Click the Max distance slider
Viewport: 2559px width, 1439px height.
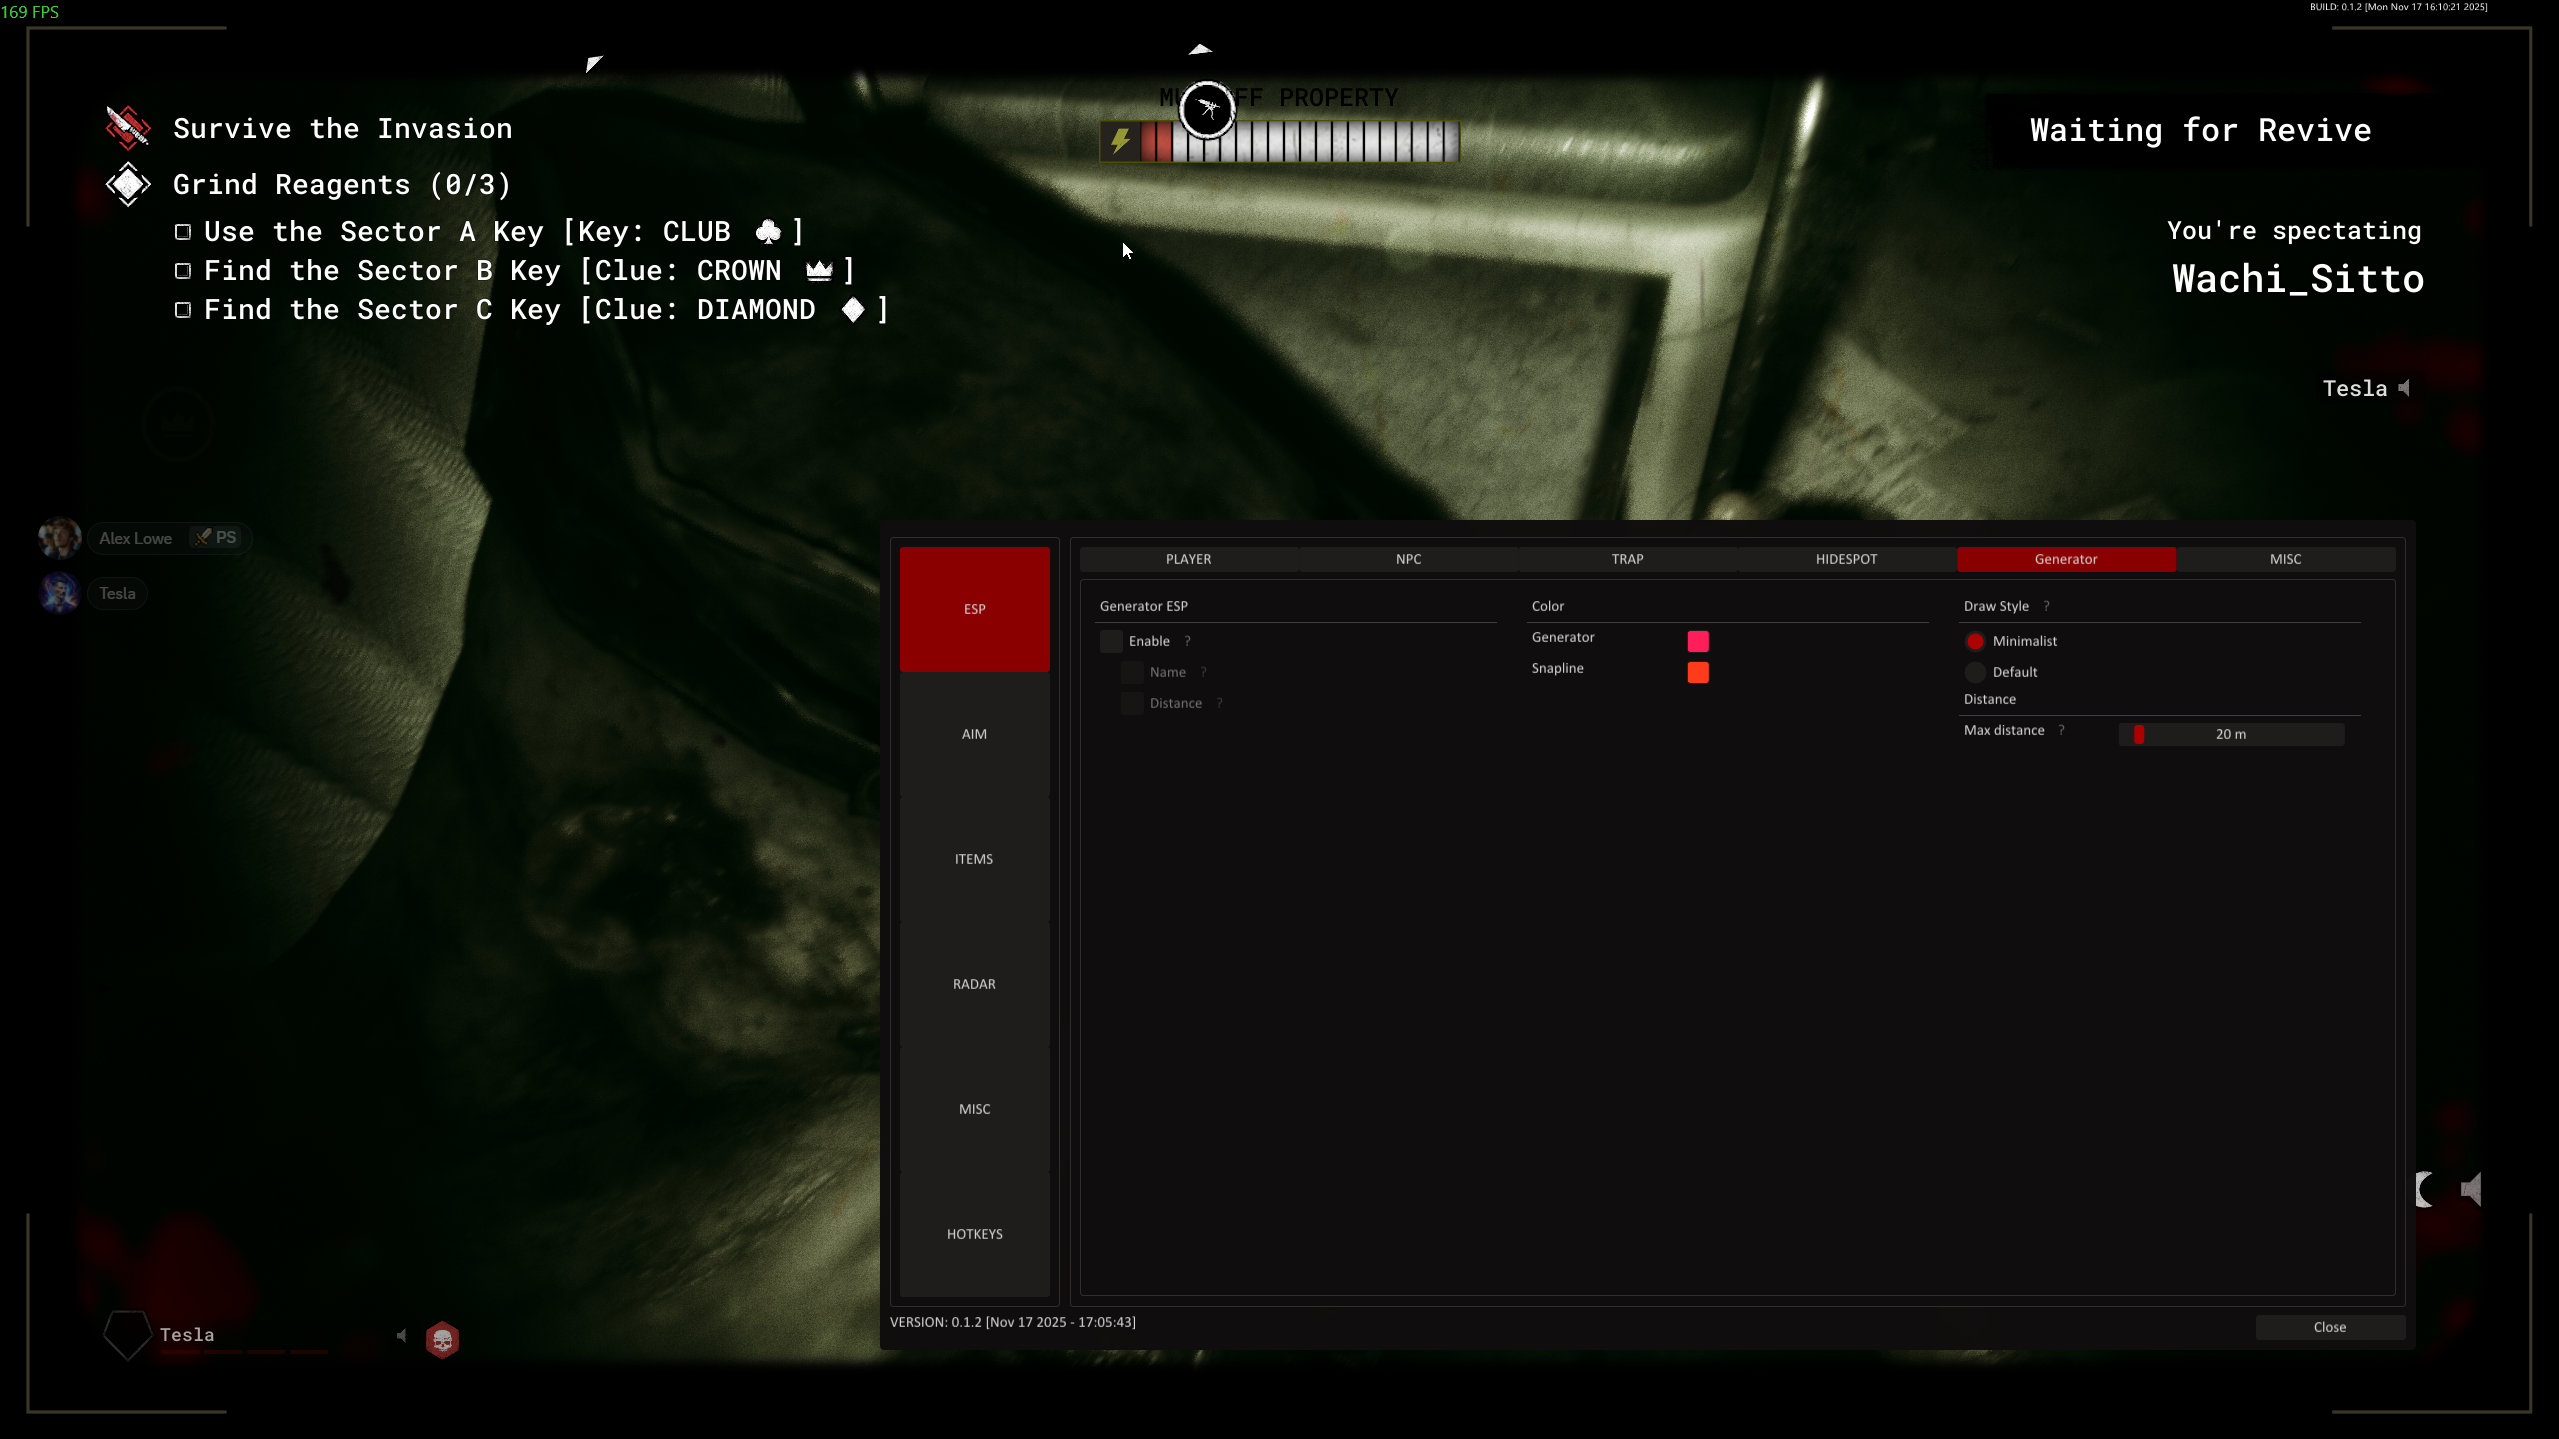pyautogui.click(x=2231, y=734)
